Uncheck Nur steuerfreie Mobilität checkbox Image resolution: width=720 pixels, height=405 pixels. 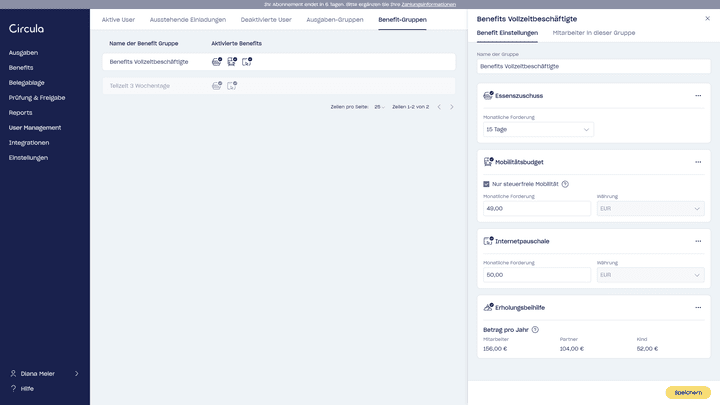[486, 184]
